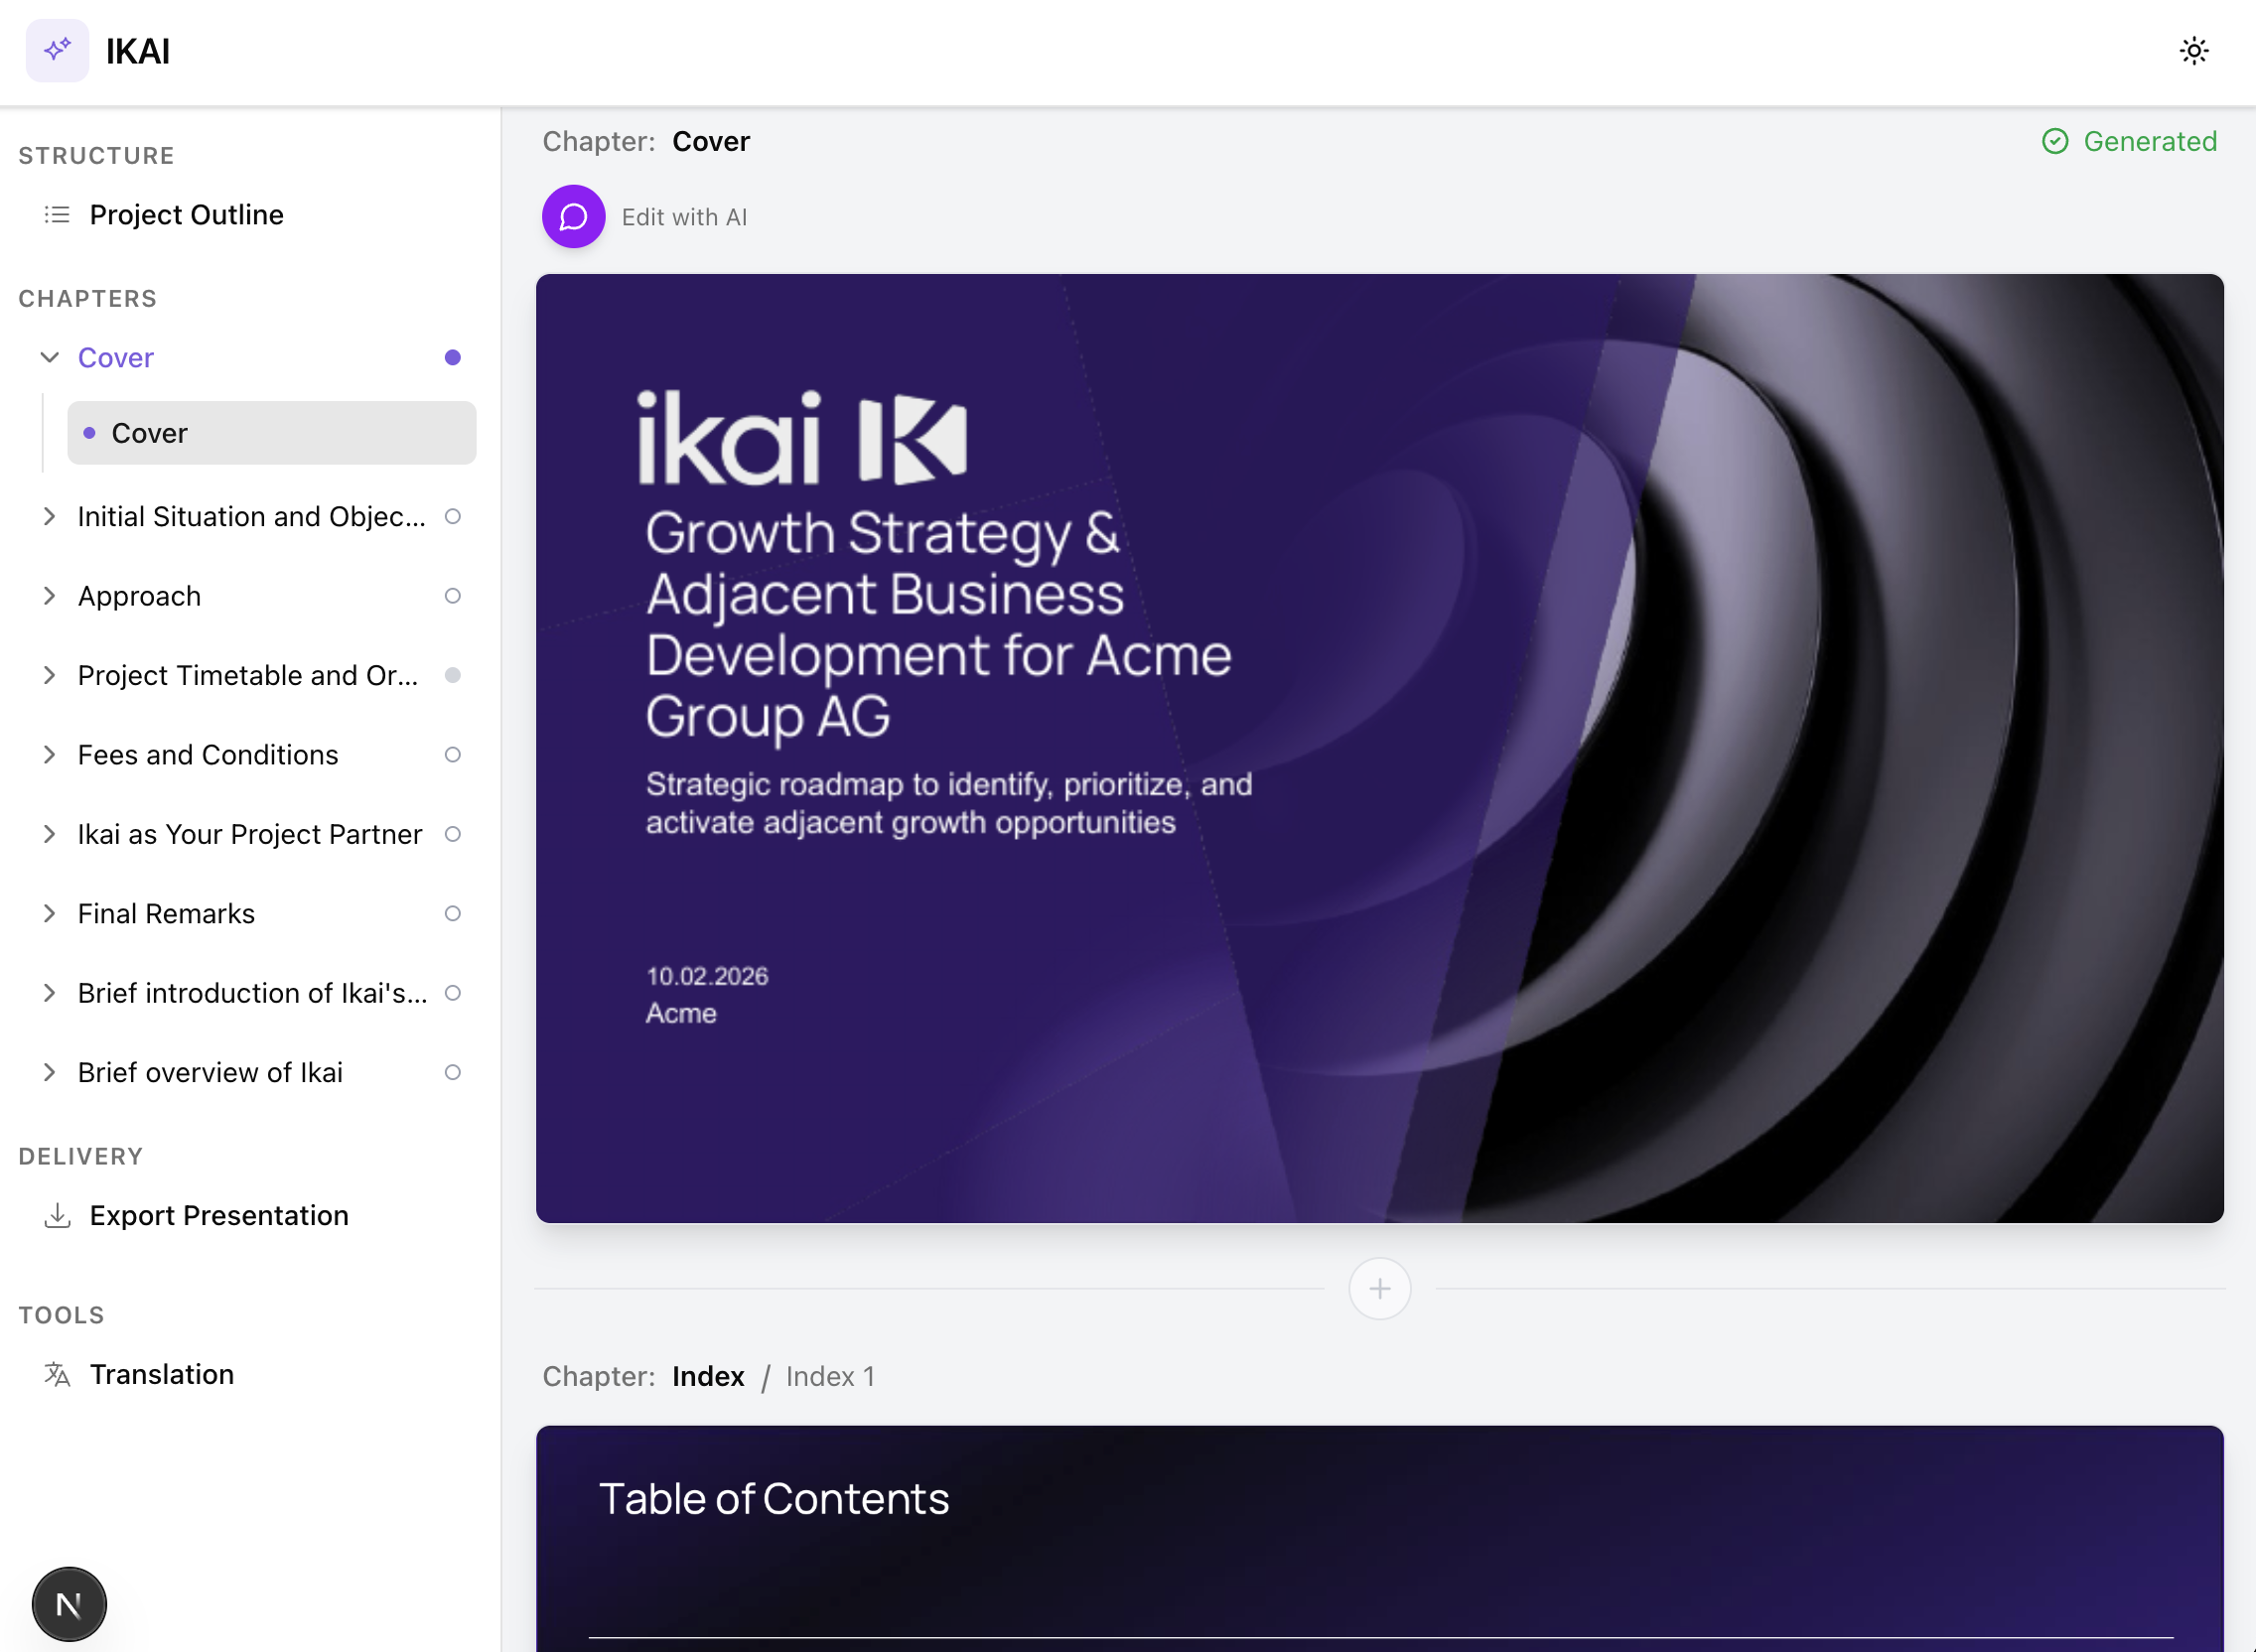Select the Translation tool icon
This screenshot has height=1652, width=2256.
pos(57,1374)
